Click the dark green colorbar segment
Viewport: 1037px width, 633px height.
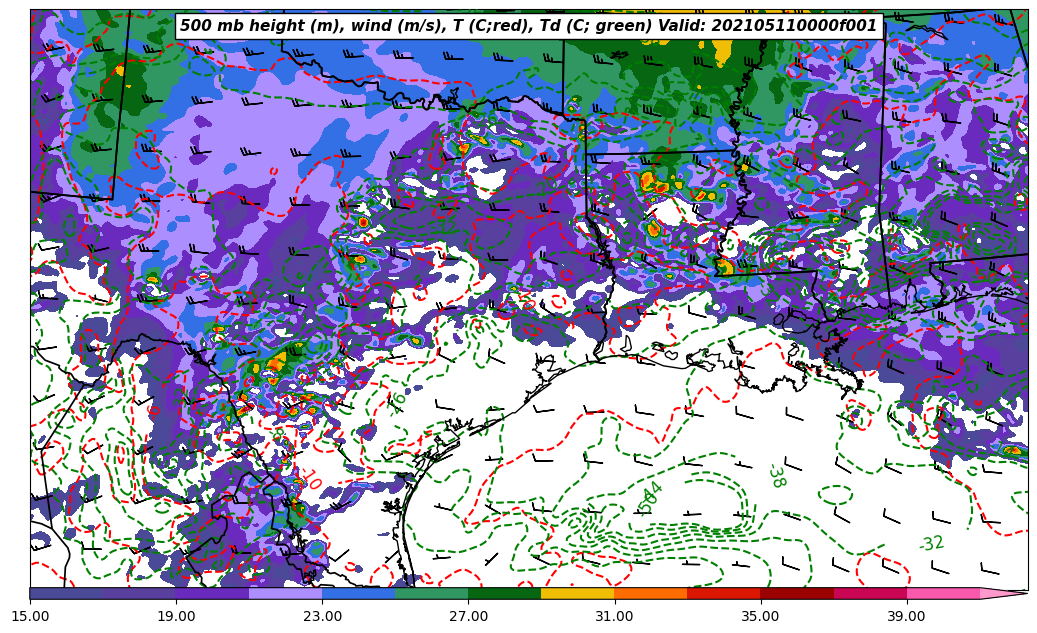tap(504, 593)
